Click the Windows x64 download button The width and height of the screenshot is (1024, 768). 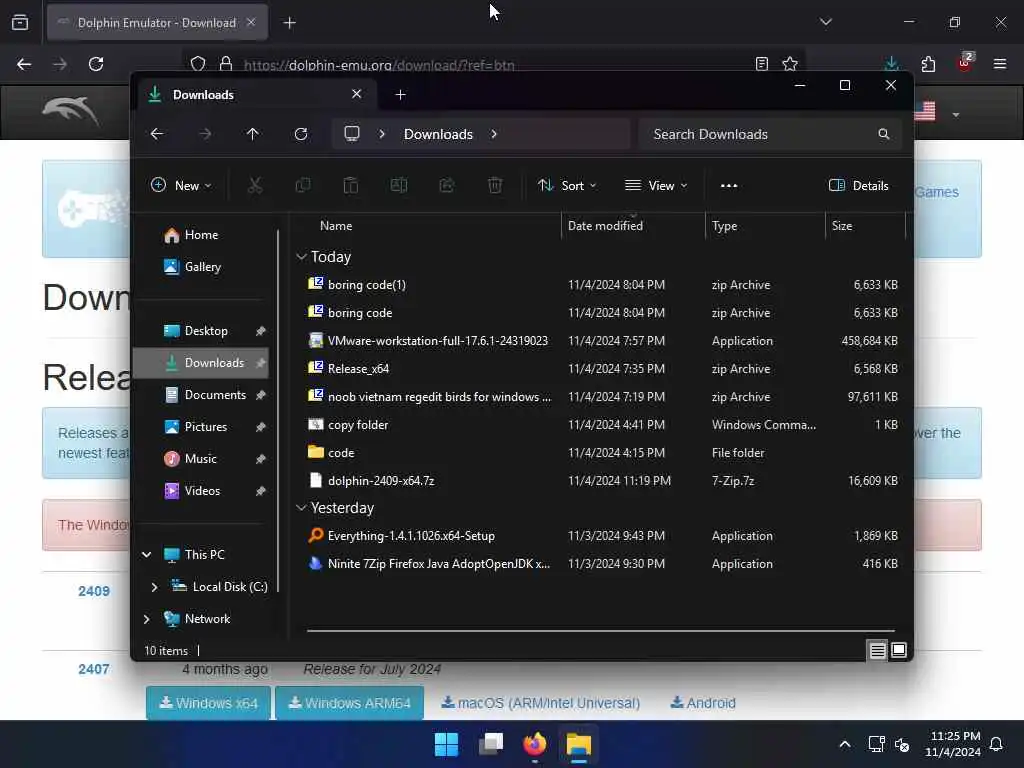click(x=208, y=703)
